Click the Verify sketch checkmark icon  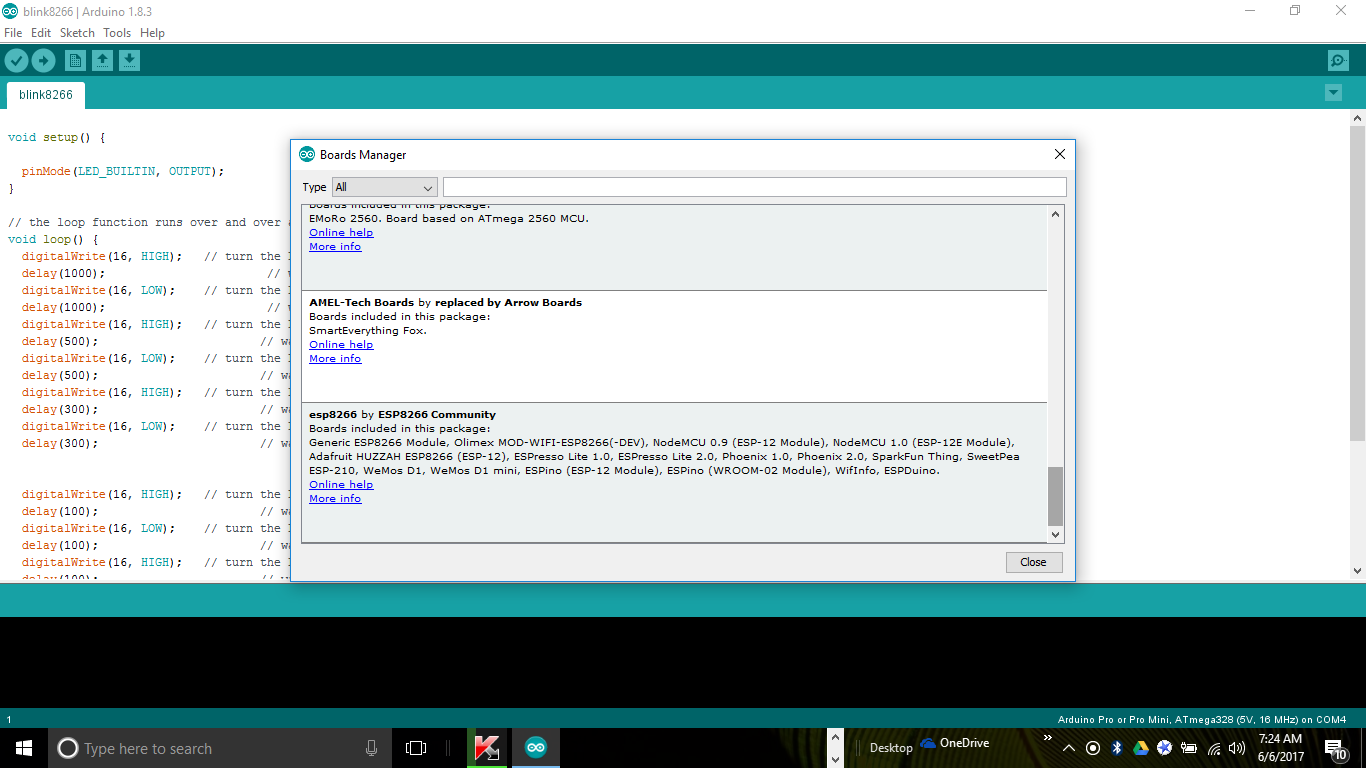click(x=16, y=61)
